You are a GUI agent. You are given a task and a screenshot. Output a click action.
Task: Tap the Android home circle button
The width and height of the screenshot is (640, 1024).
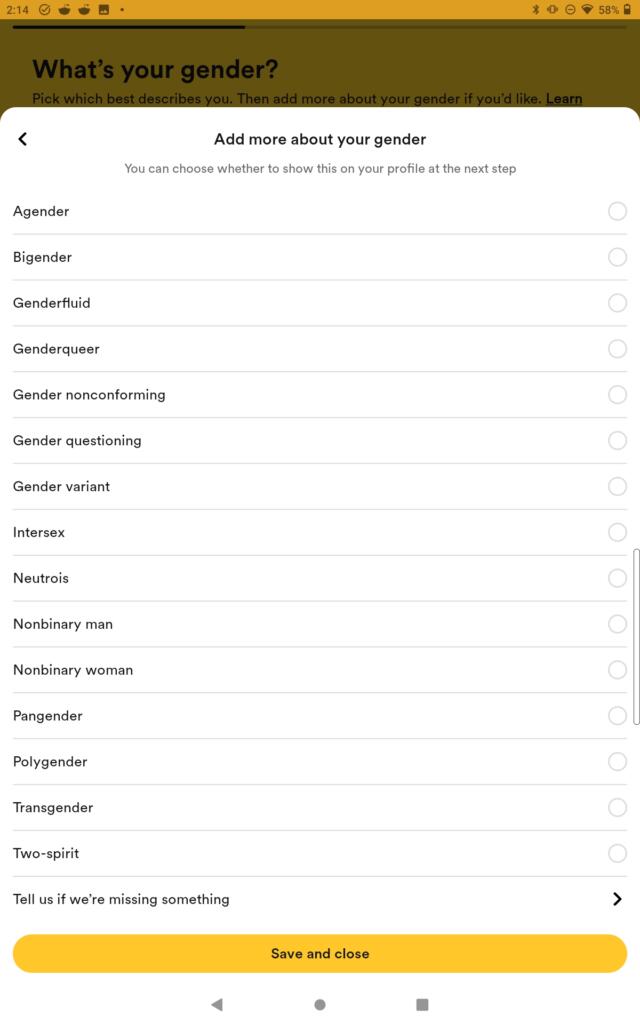click(320, 1004)
